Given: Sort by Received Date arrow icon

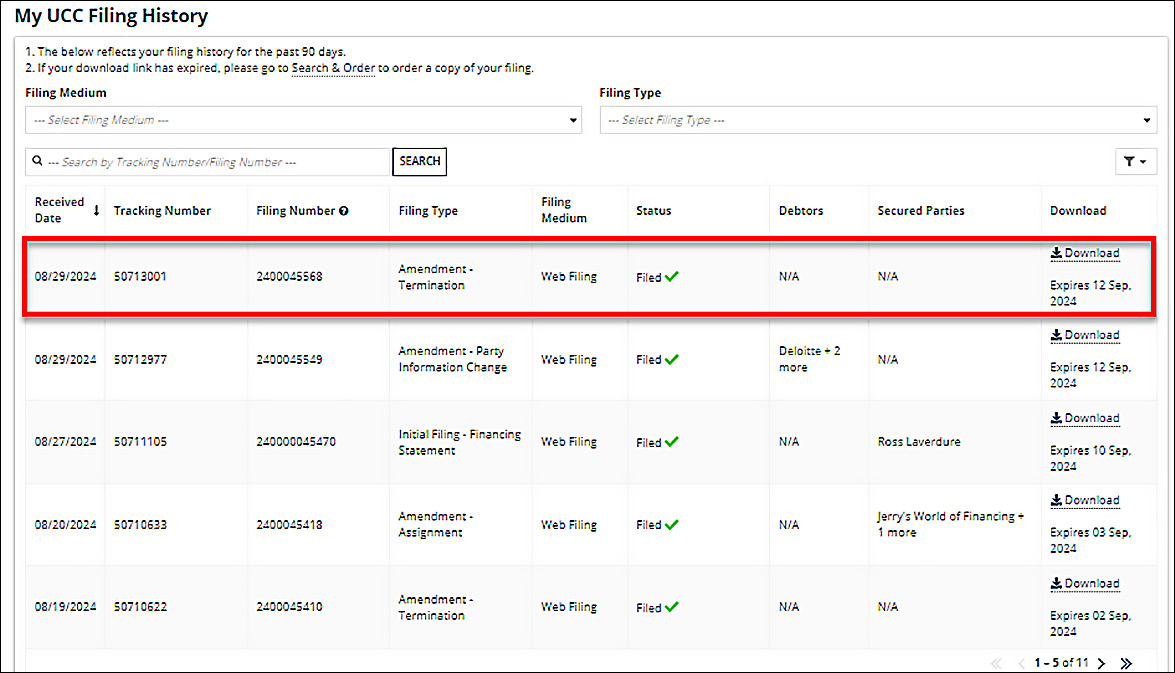Looking at the screenshot, I should point(97,210).
